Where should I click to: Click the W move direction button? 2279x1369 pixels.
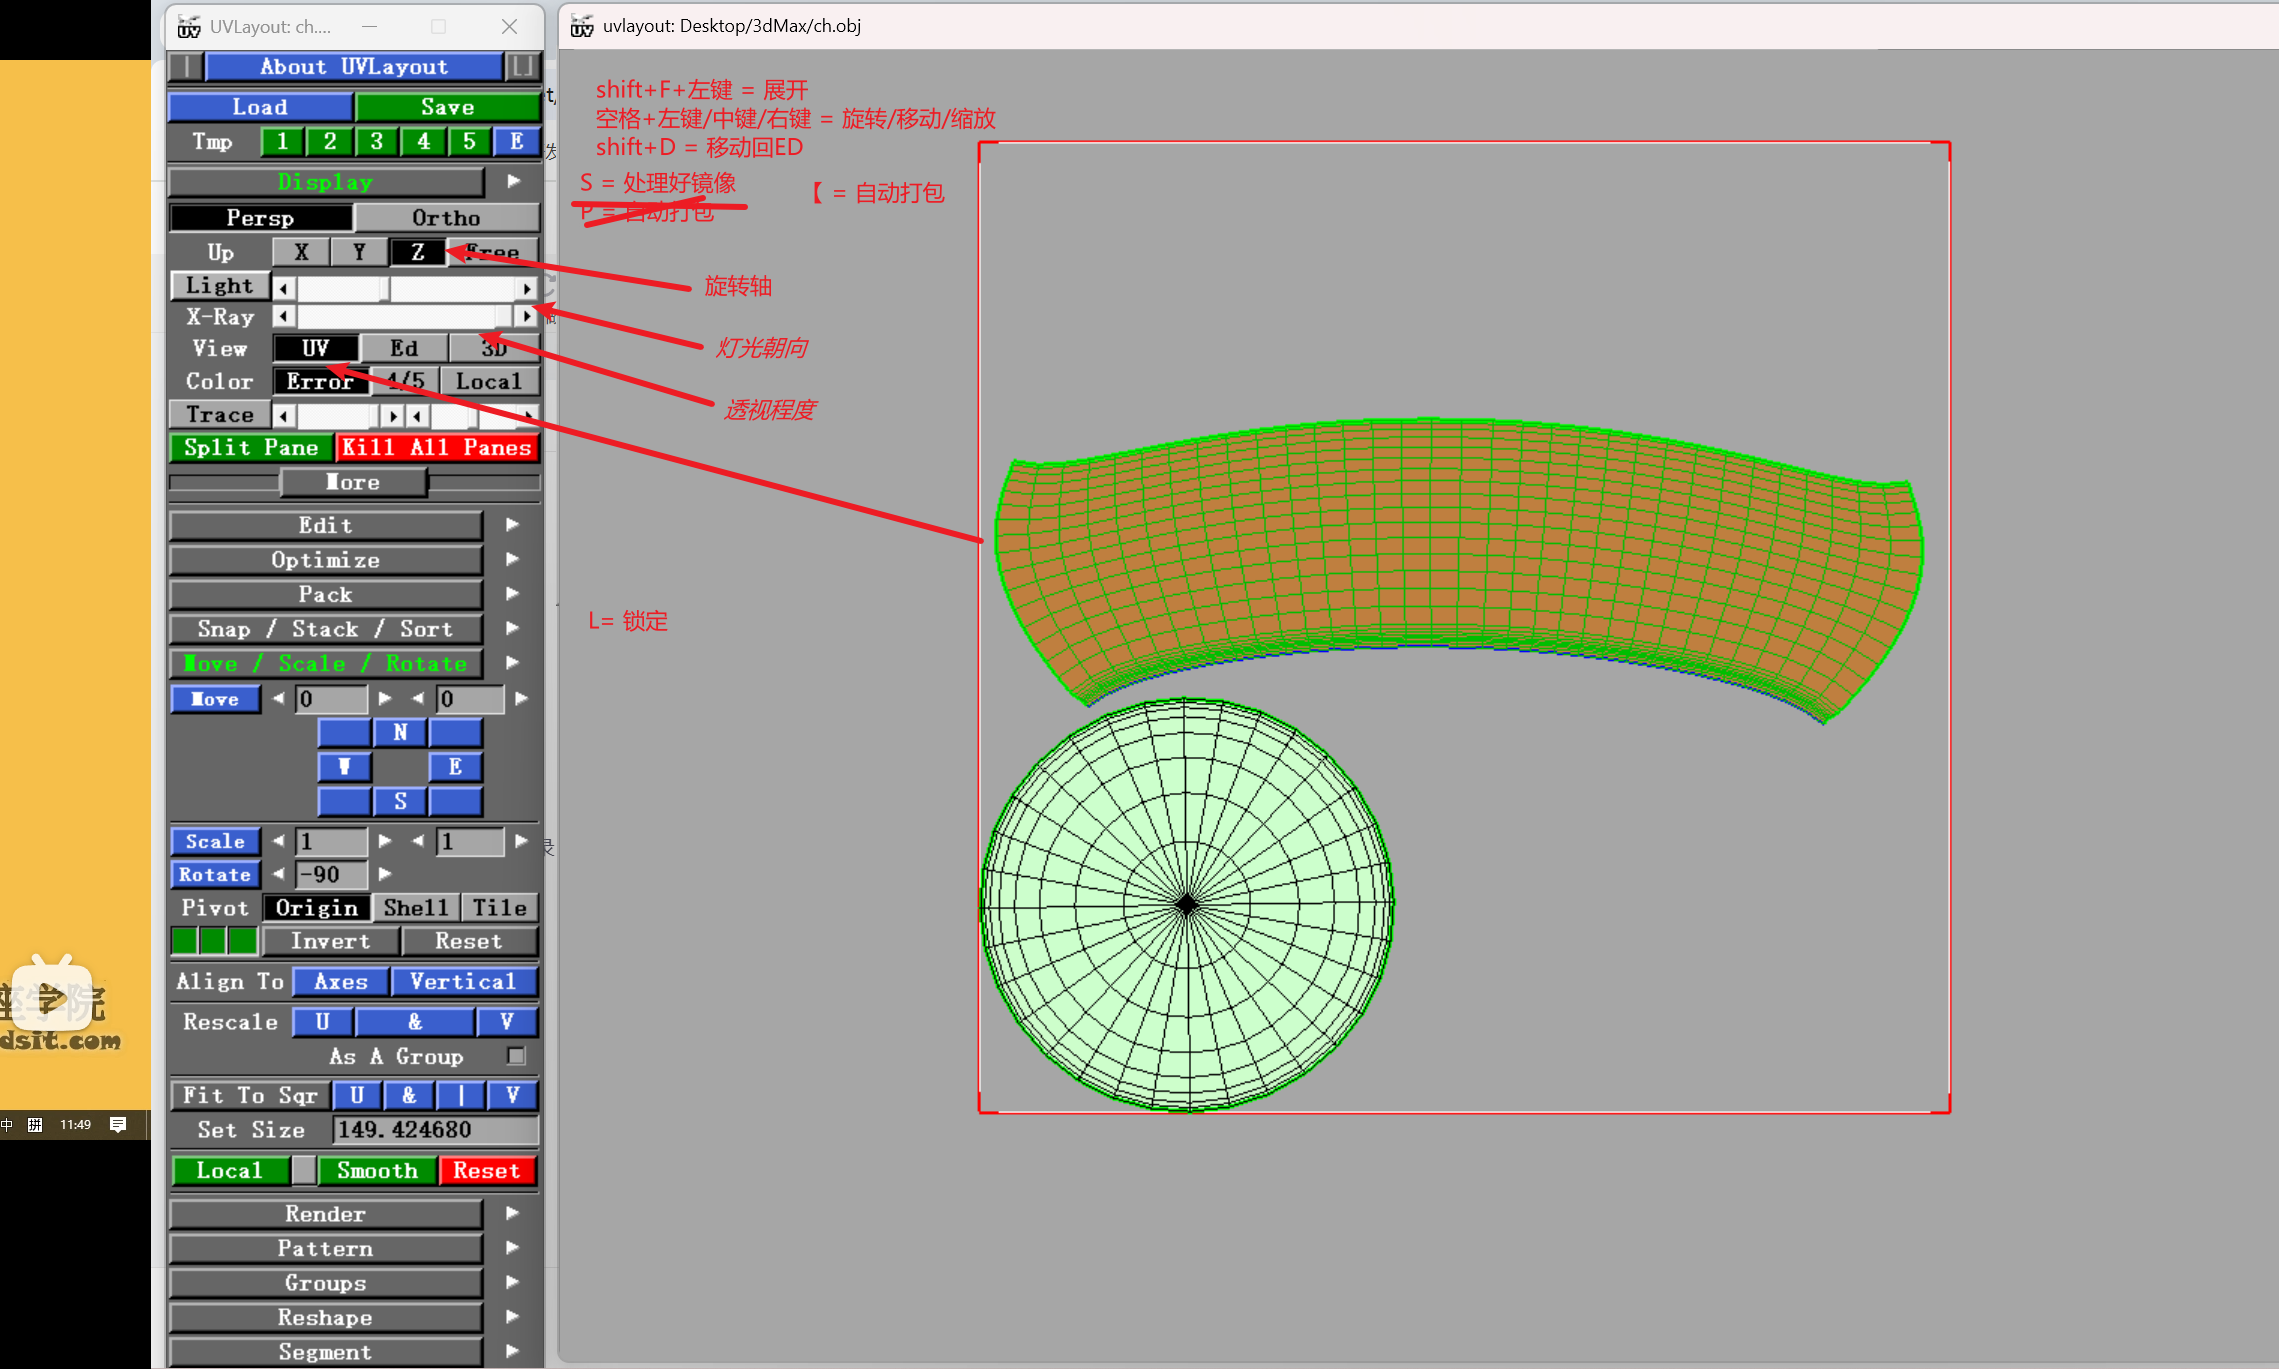point(344,767)
